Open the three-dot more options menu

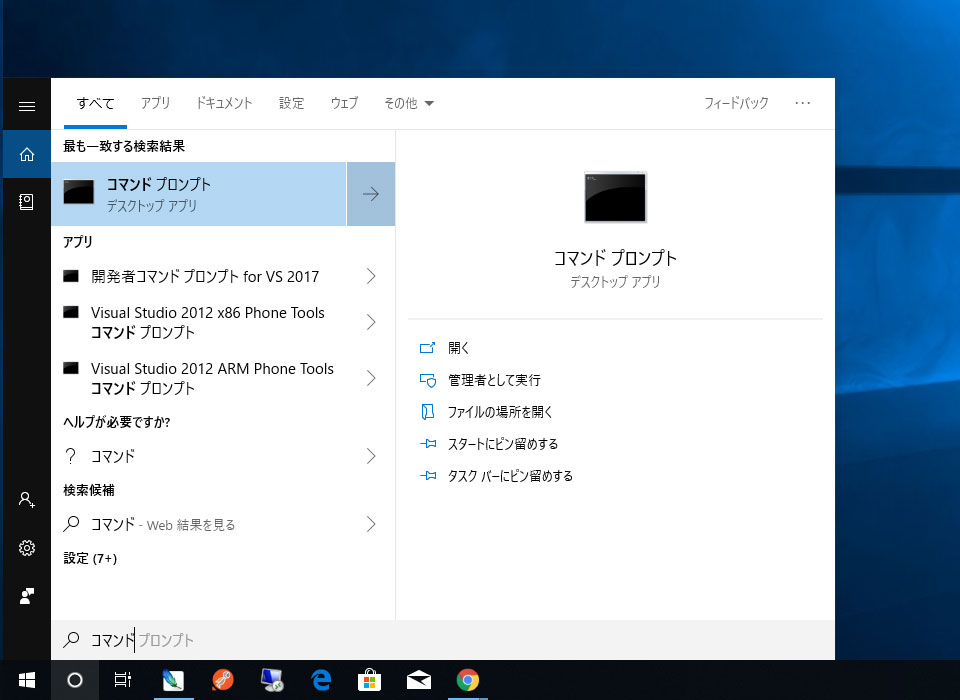pyautogui.click(x=803, y=103)
